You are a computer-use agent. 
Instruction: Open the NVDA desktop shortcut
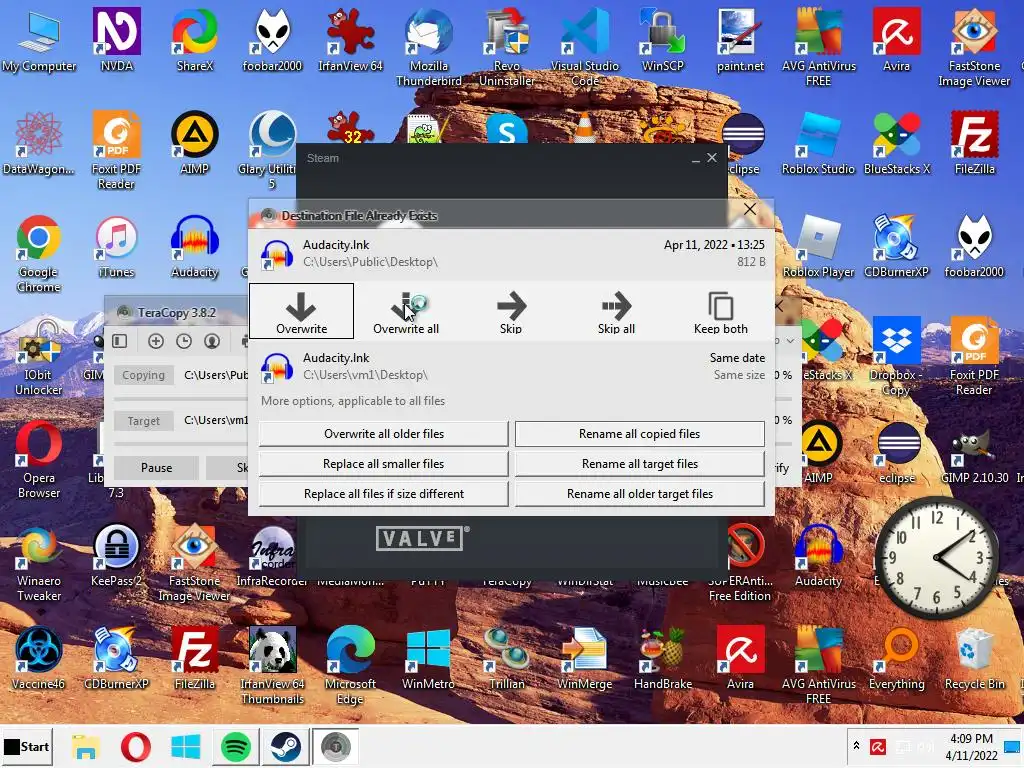[116, 39]
